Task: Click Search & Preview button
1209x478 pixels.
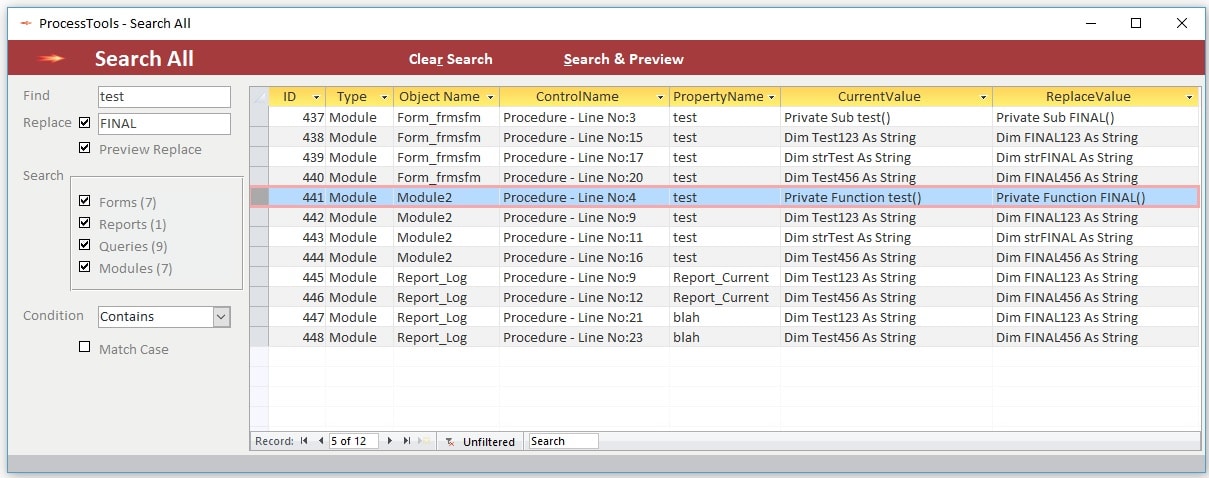Action: tap(623, 59)
